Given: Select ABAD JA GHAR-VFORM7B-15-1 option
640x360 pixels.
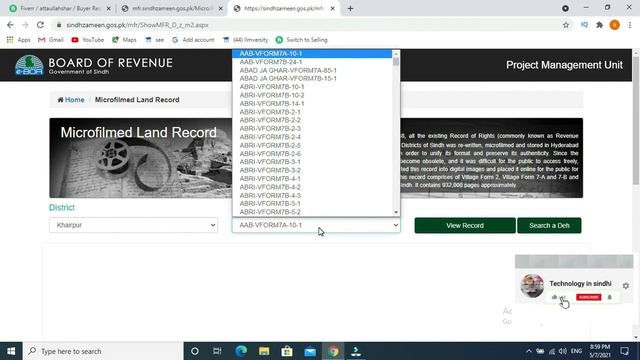Looking at the screenshot, I should (x=312, y=78).
